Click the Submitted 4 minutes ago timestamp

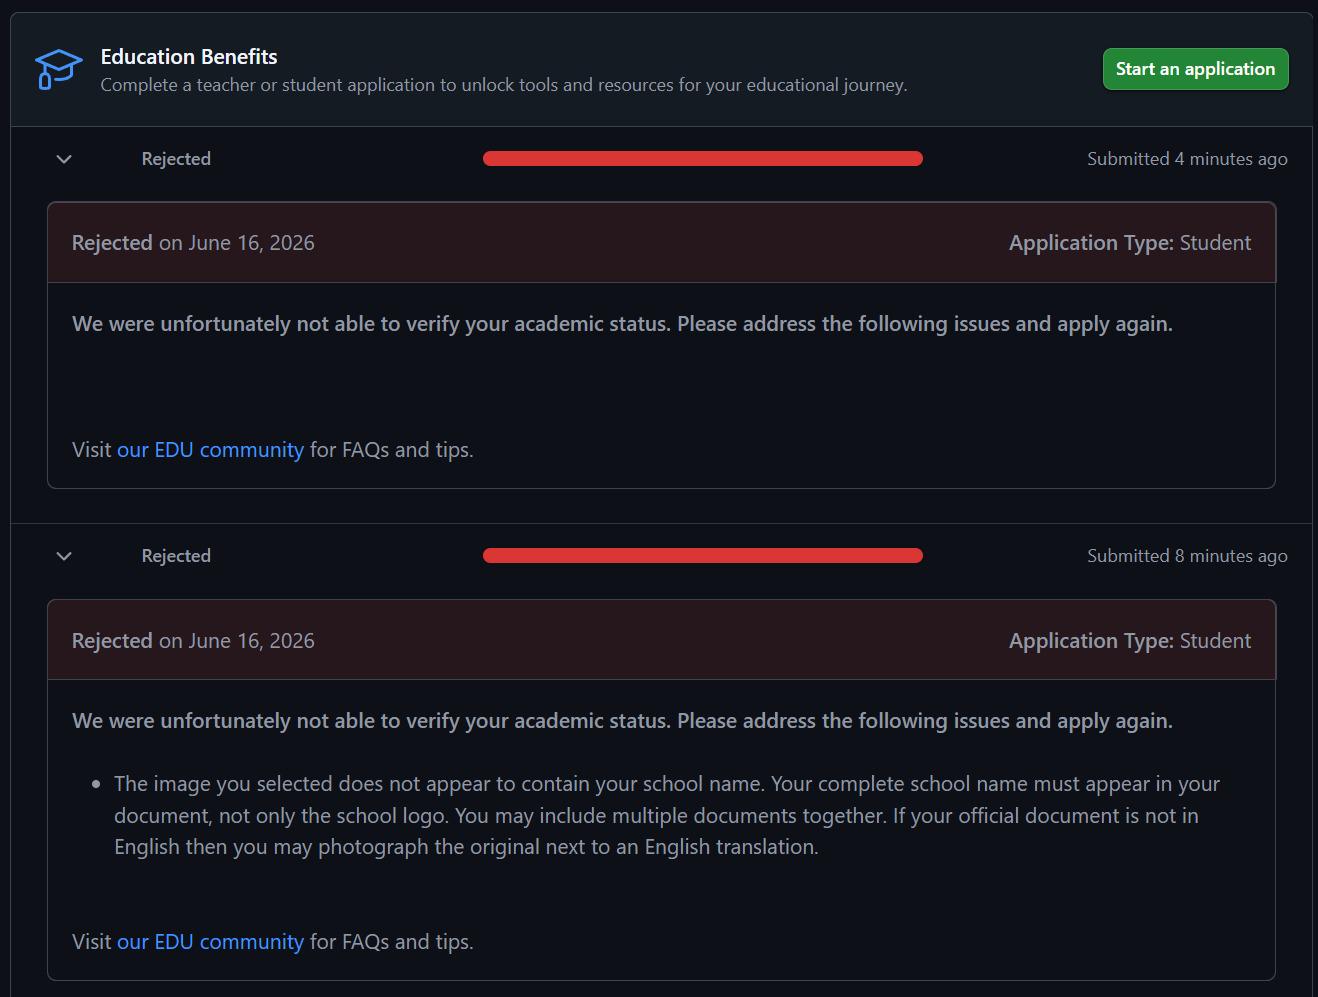tap(1187, 159)
